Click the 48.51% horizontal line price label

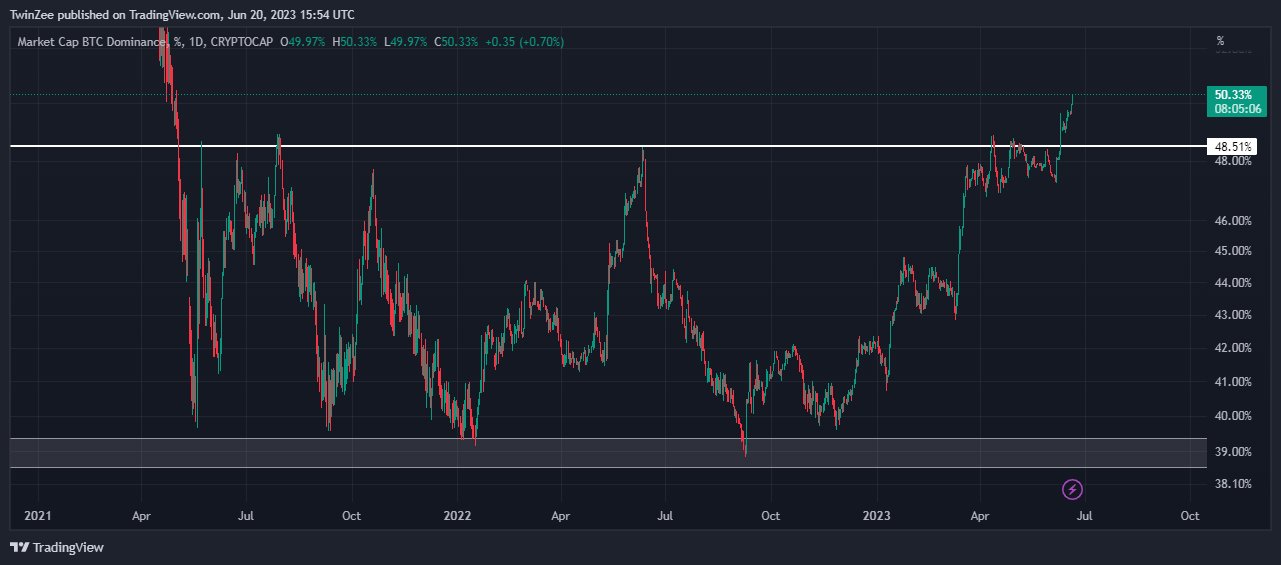pyautogui.click(x=1231, y=146)
